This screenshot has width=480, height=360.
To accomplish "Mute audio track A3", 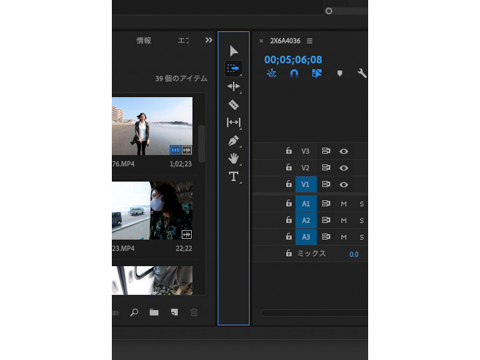I will [344, 237].
